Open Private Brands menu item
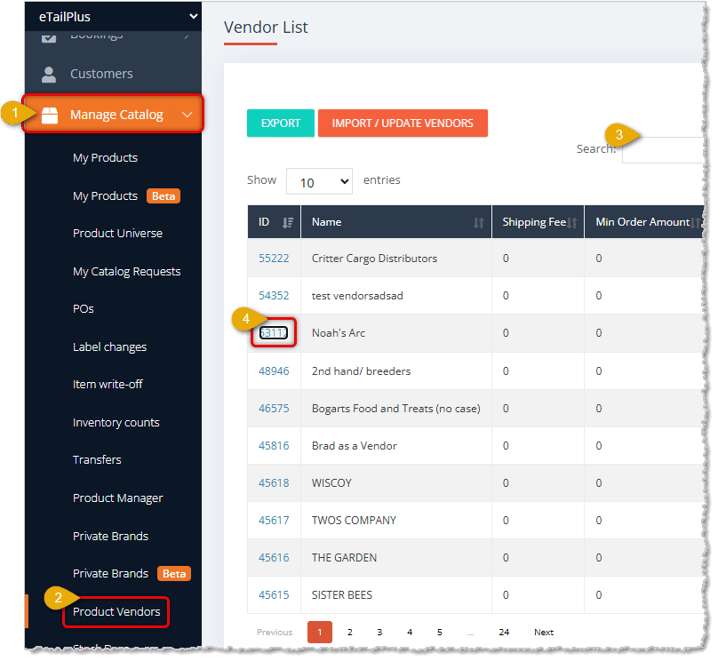This screenshot has height=661, width=718. [110, 536]
